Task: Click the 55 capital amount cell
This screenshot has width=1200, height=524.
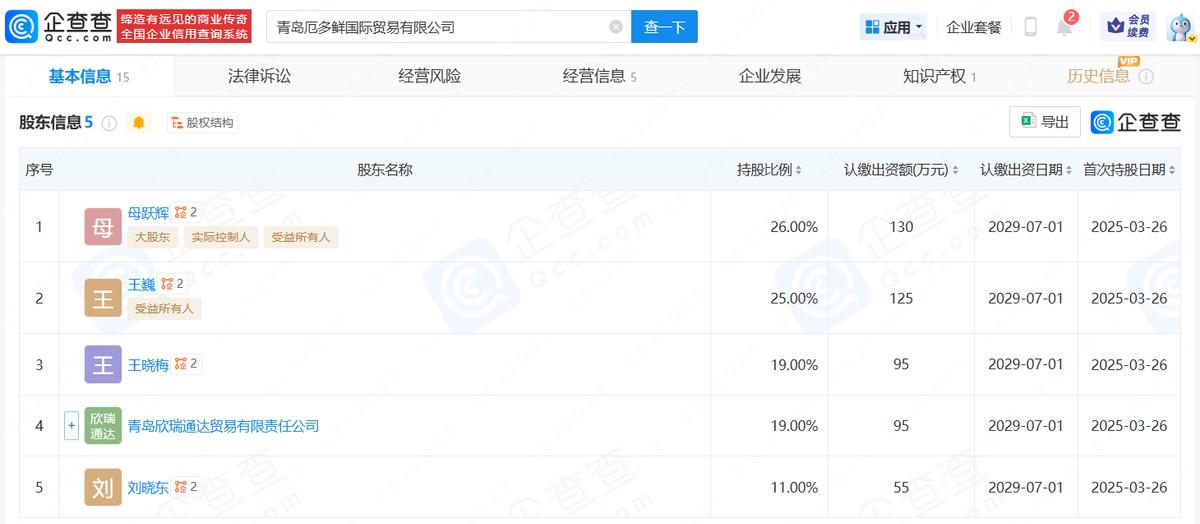Action: coord(901,488)
